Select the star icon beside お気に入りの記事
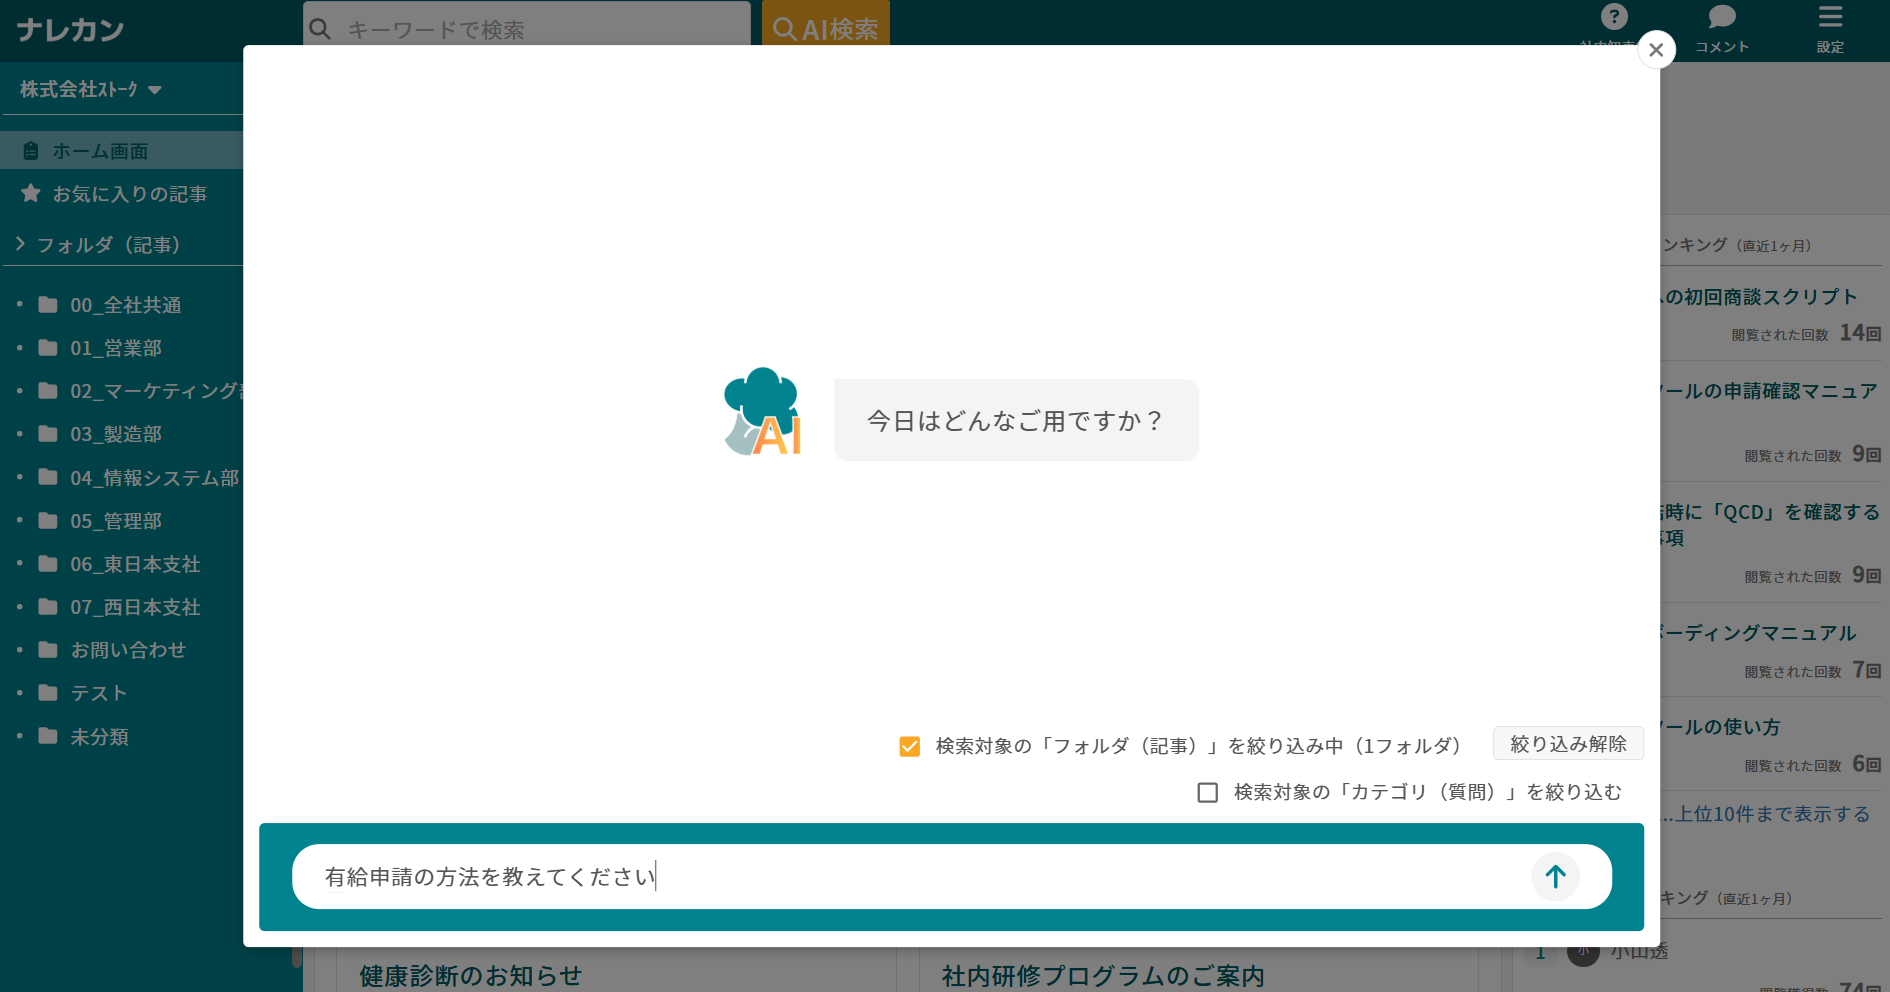Image resolution: width=1890 pixels, height=992 pixels. point(29,193)
